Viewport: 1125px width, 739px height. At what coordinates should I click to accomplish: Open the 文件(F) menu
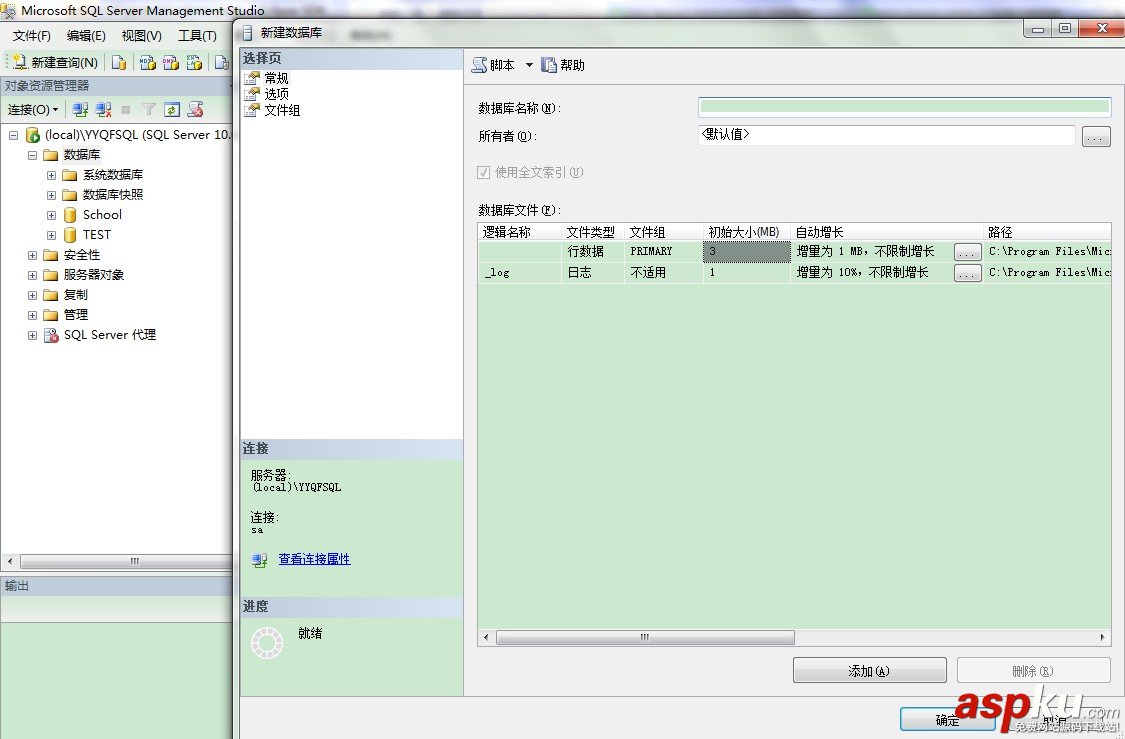pyautogui.click(x=32, y=36)
